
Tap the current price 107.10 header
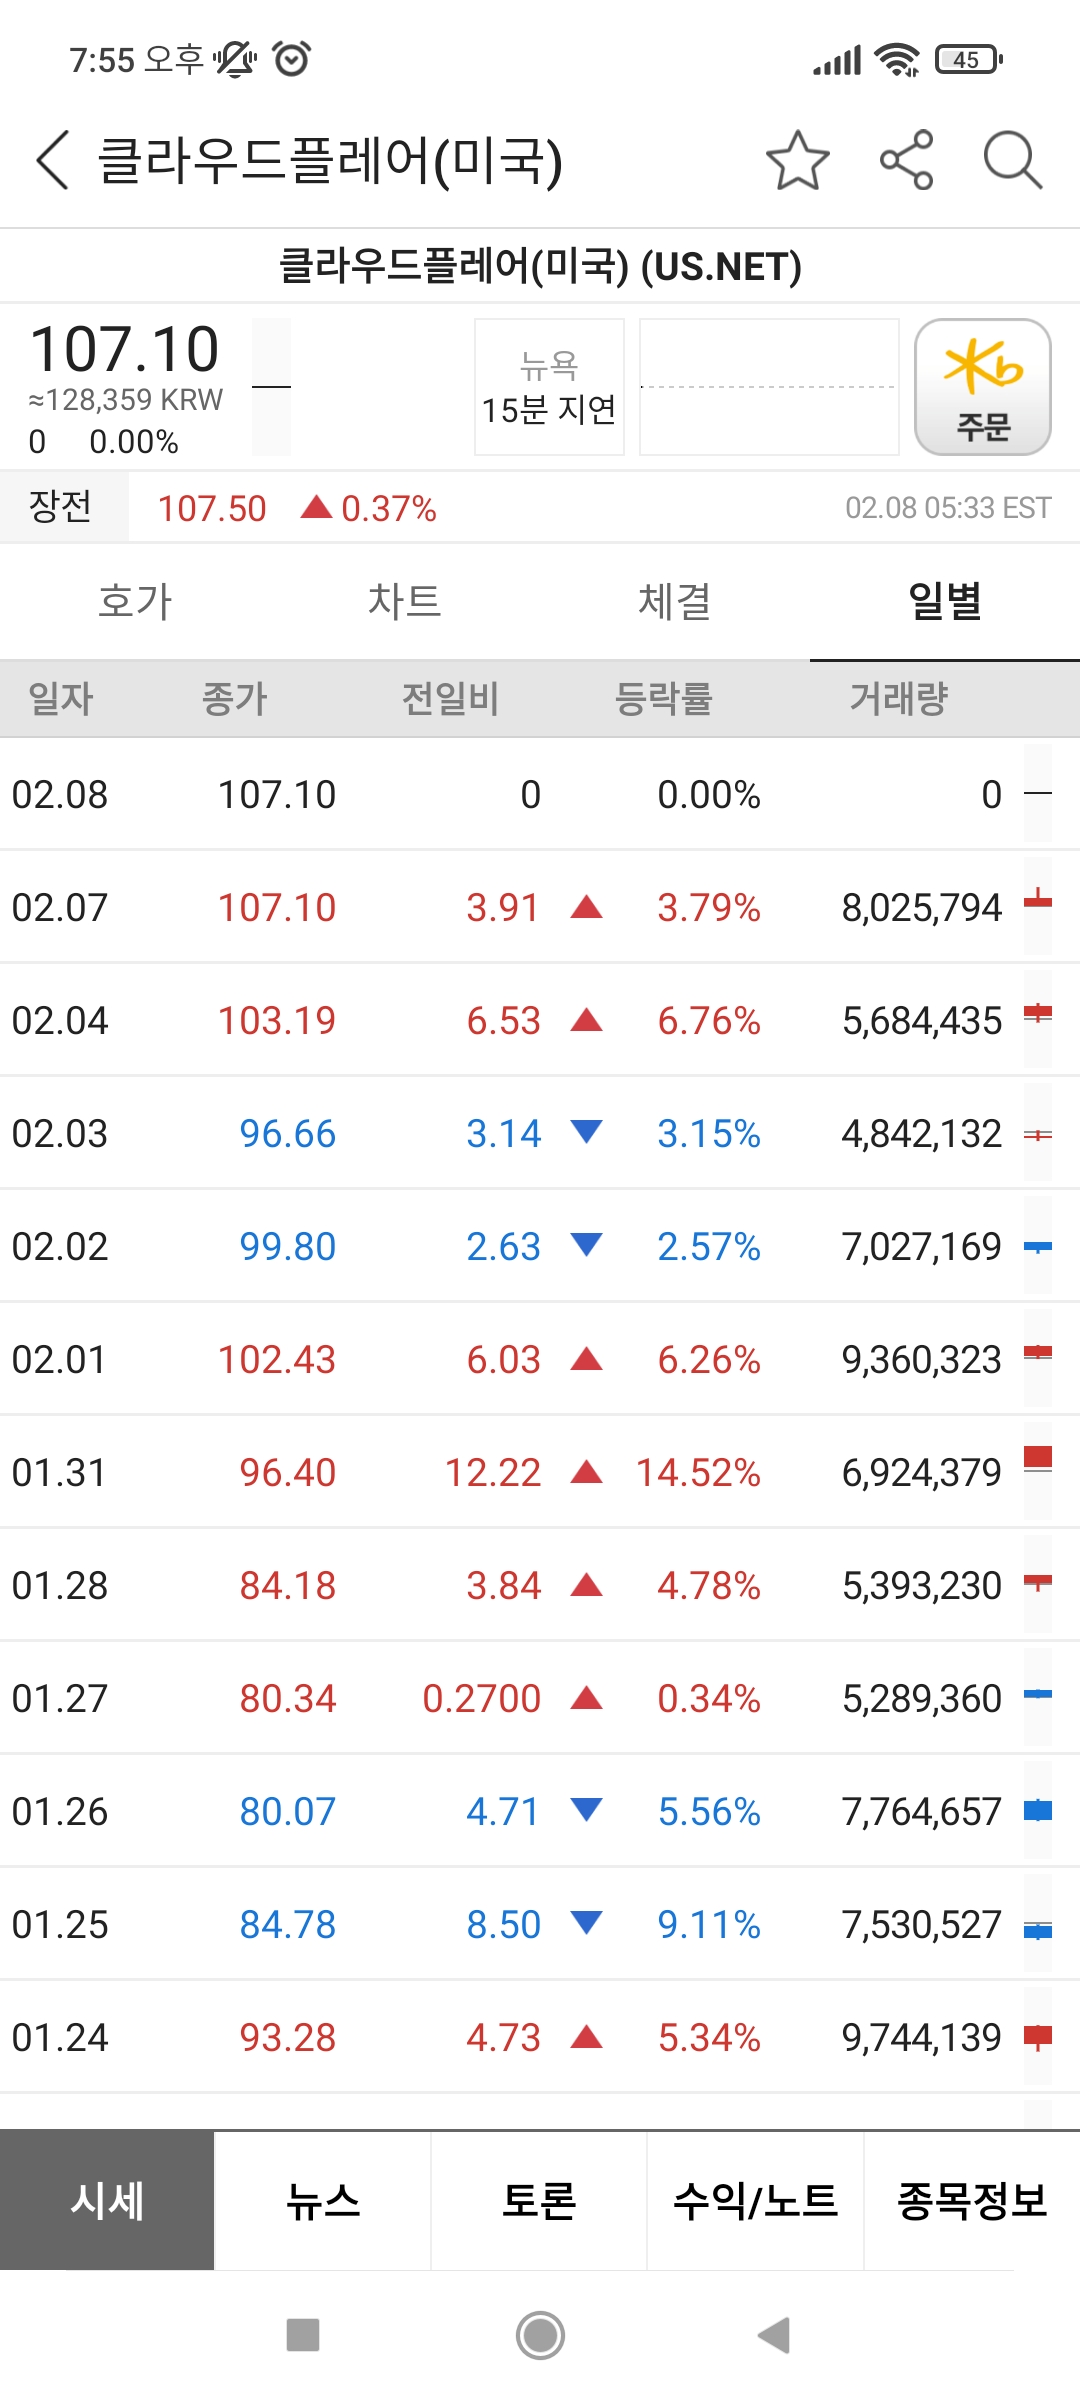125,349
